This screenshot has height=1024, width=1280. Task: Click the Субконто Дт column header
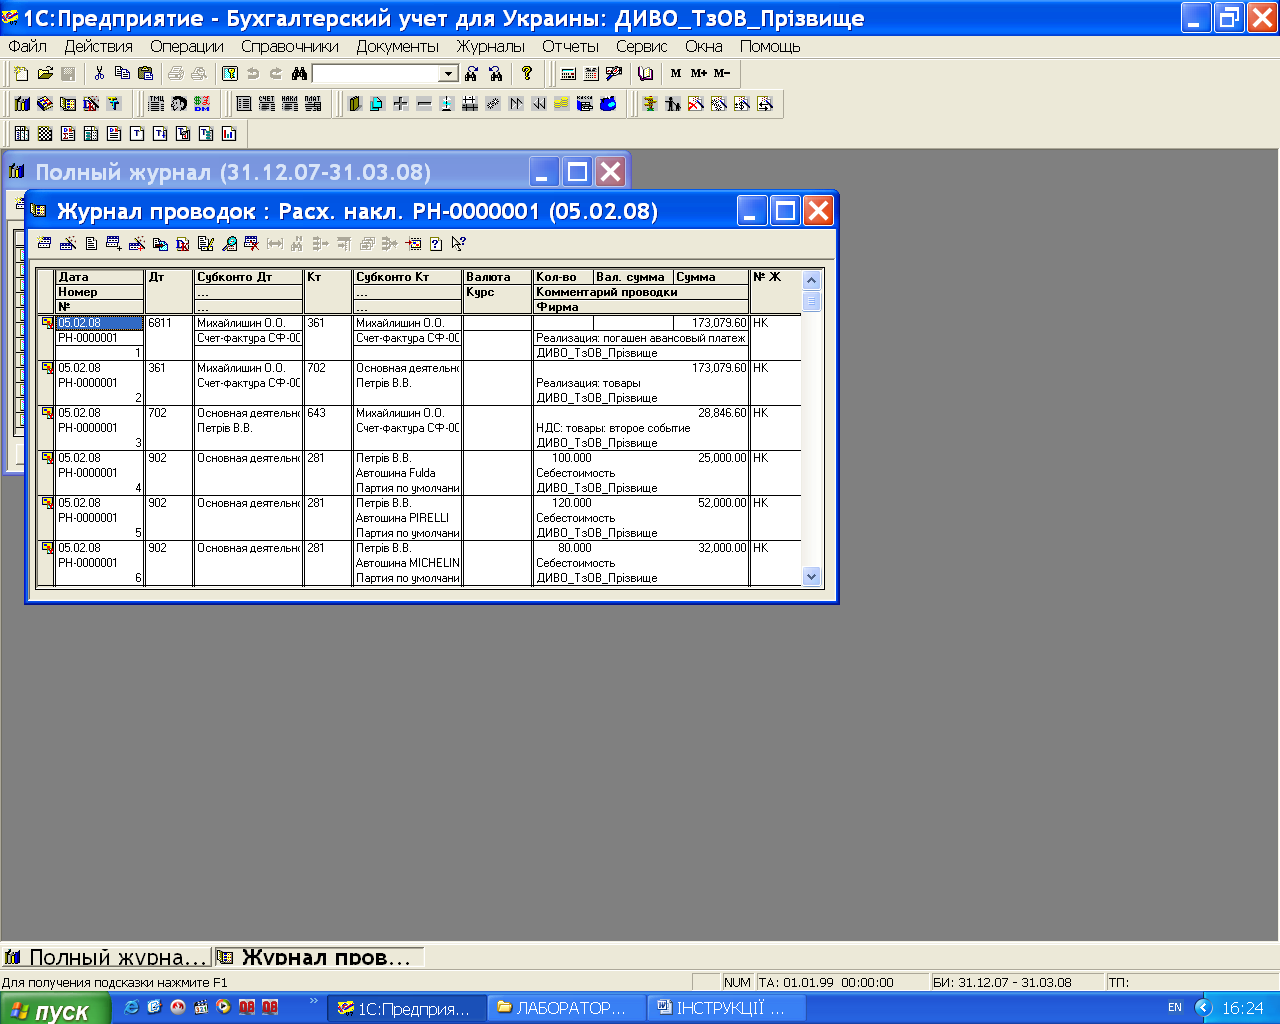point(248,277)
